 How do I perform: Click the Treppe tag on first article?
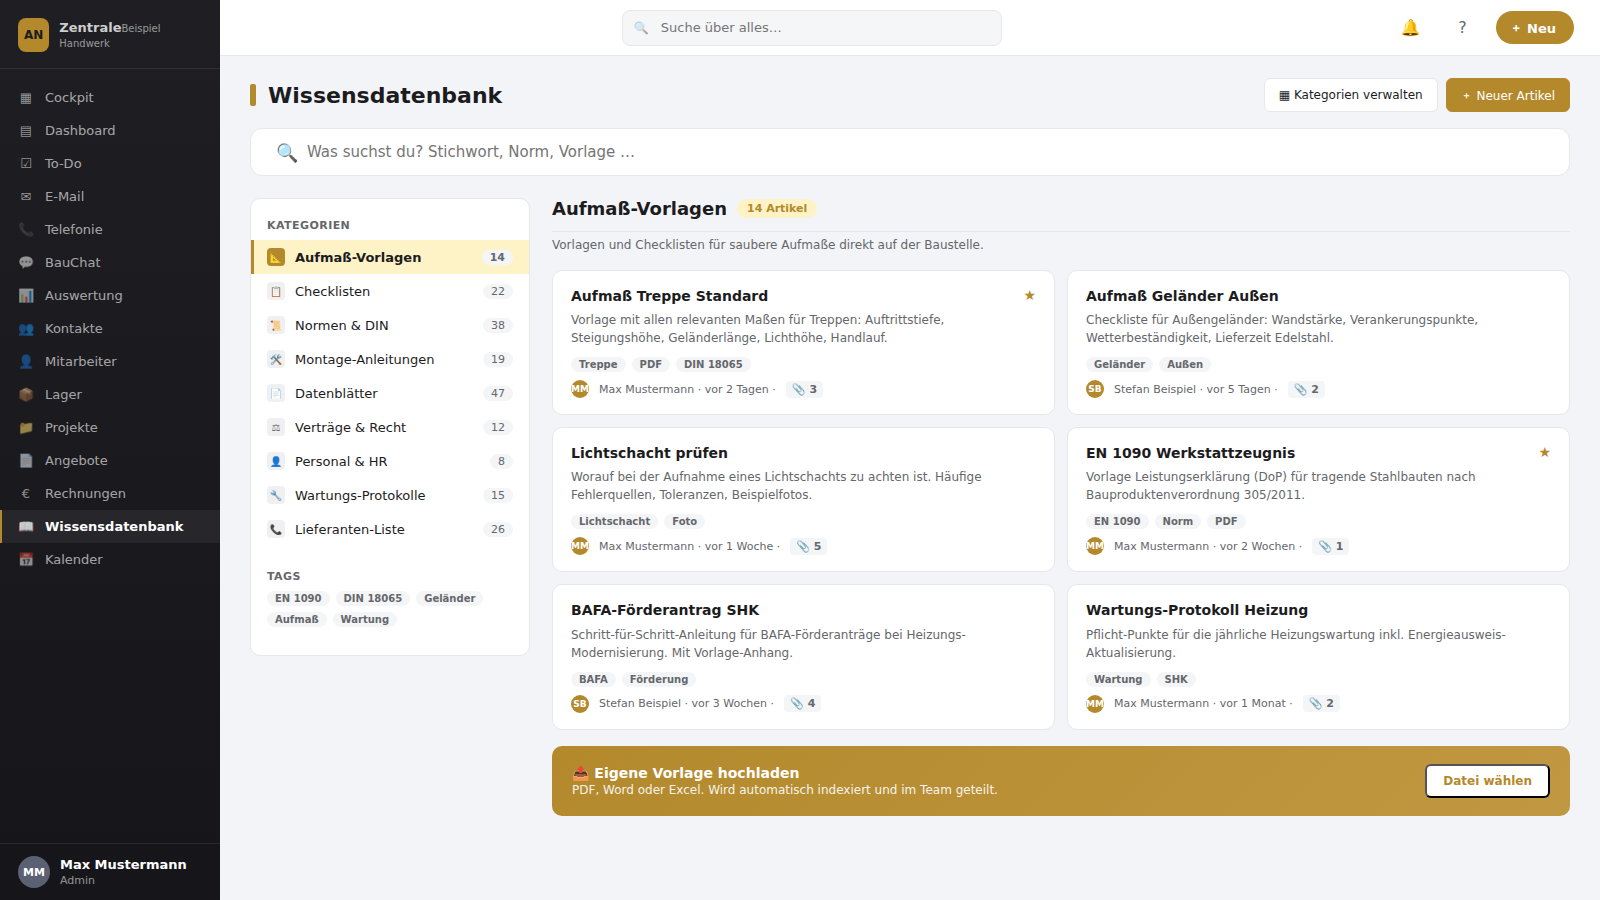click(x=598, y=364)
